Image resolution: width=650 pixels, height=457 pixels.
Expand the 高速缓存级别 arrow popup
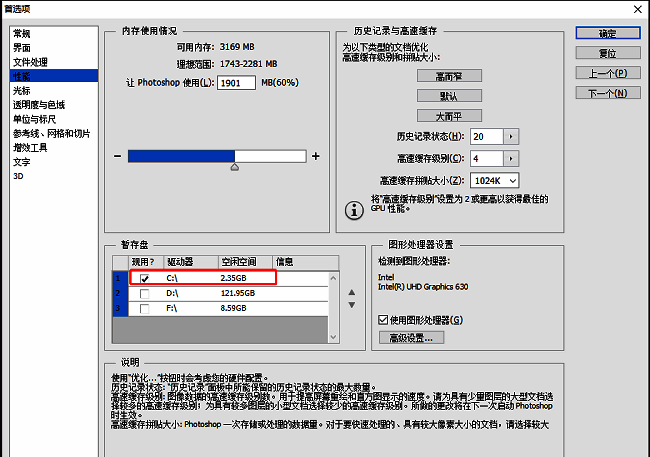click(511, 158)
